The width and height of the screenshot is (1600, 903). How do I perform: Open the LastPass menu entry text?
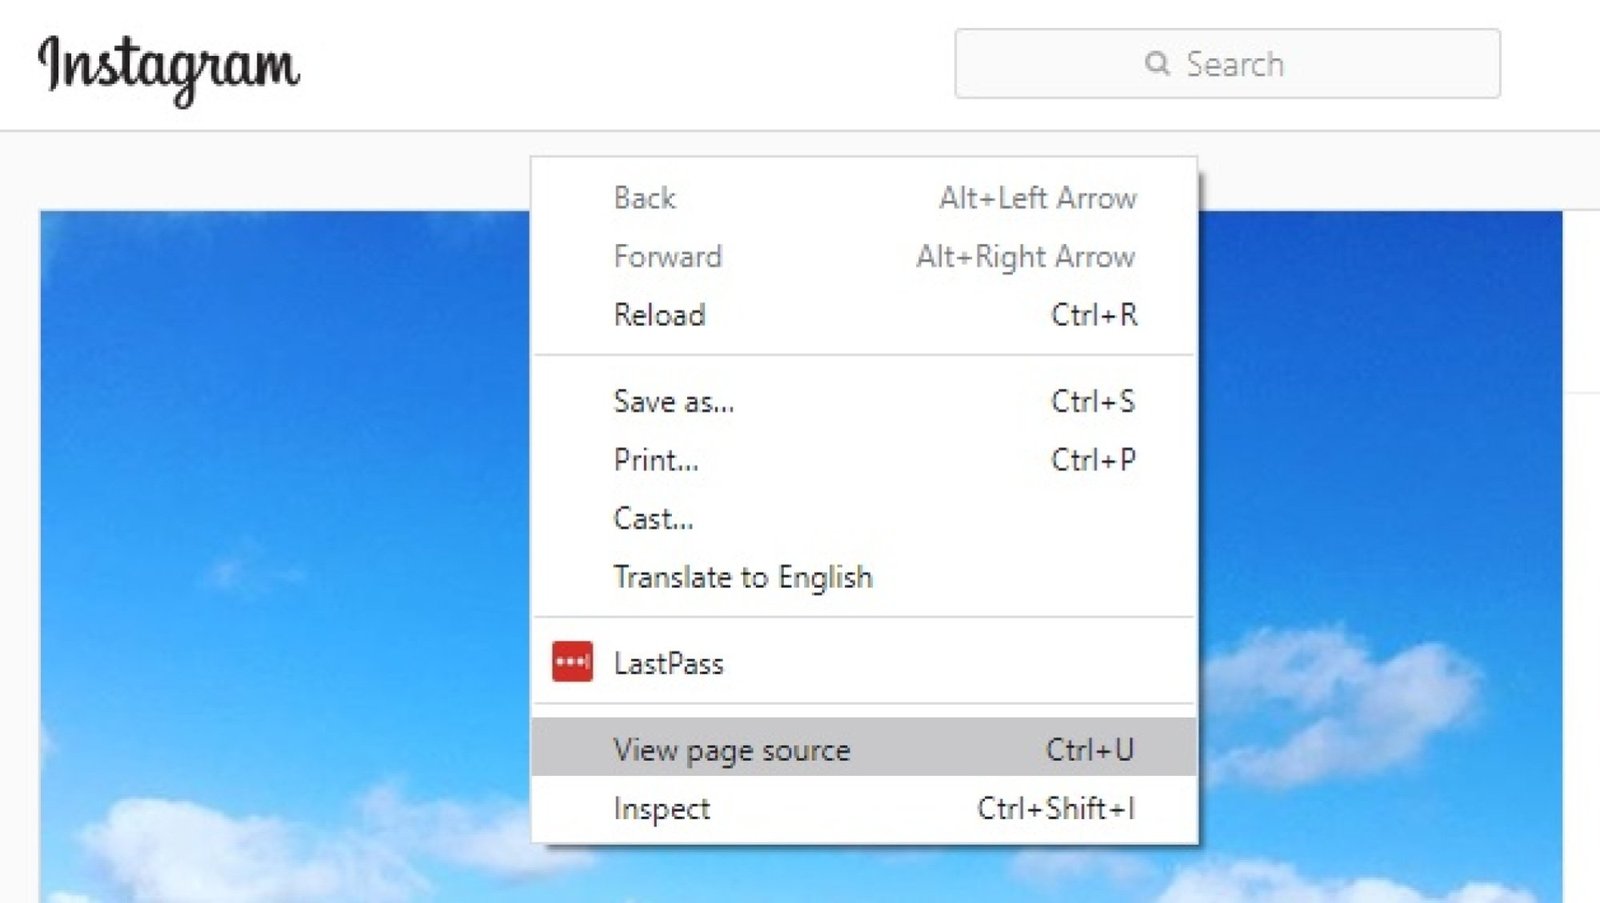click(x=668, y=663)
